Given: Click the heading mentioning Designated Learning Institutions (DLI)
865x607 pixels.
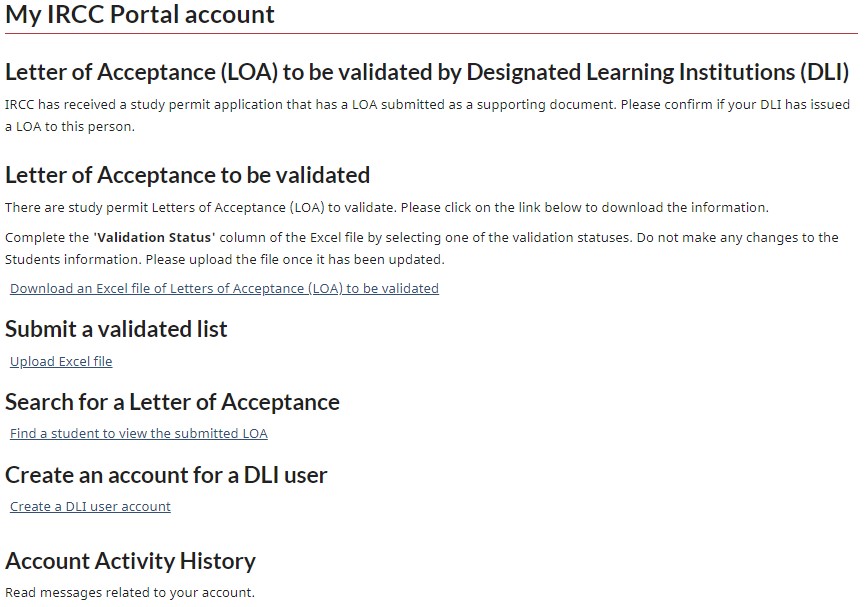Looking at the screenshot, I should pyautogui.click(x=427, y=72).
